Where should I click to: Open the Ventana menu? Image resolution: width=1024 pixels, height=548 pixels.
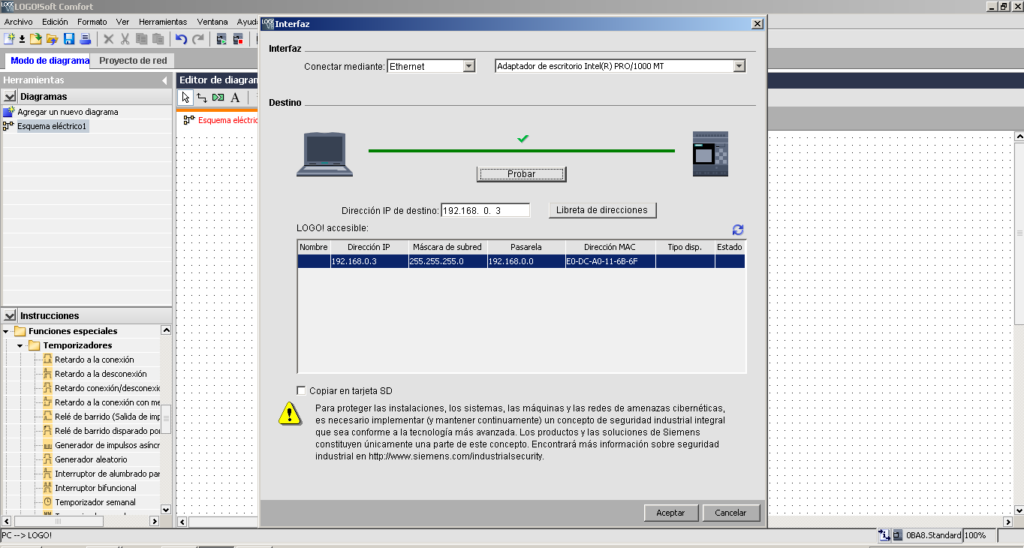pyautogui.click(x=212, y=22)
